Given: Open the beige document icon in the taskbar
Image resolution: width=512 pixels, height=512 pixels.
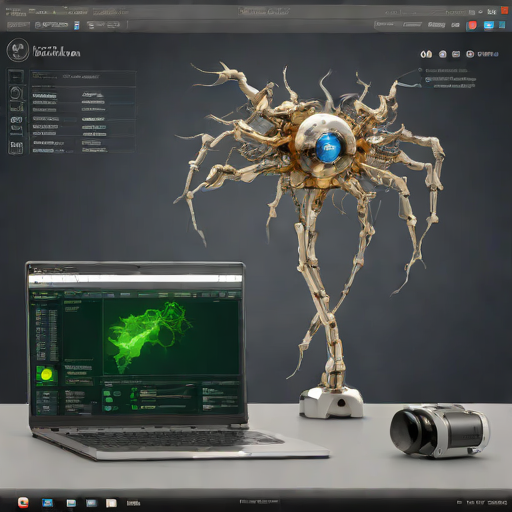Looking at the screenshot, I should pos(111,503).
